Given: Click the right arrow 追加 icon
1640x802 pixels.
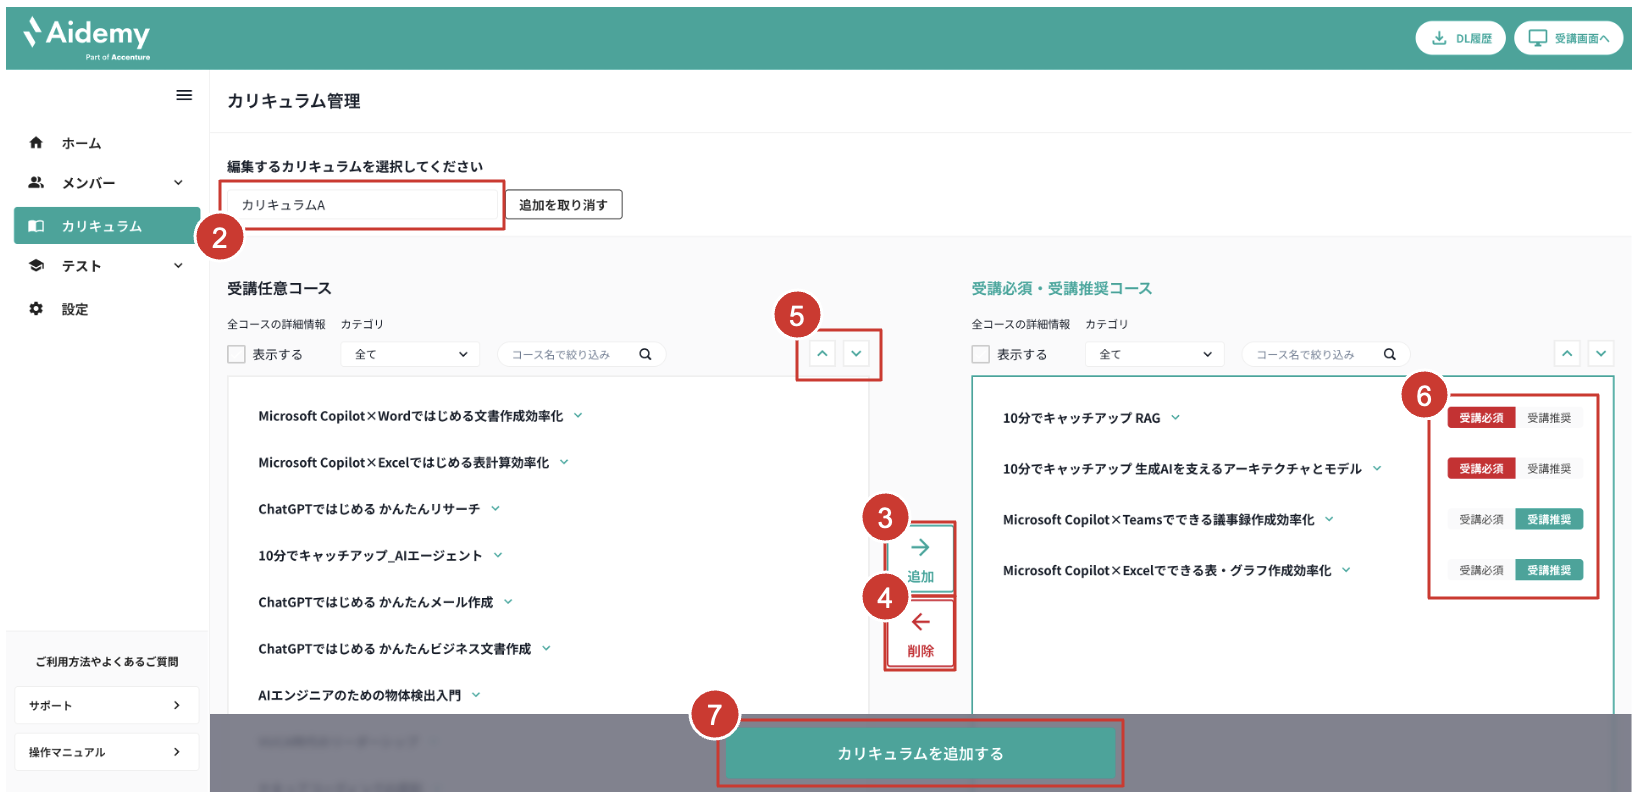Looking at the screenshot, I should point(921,548).
